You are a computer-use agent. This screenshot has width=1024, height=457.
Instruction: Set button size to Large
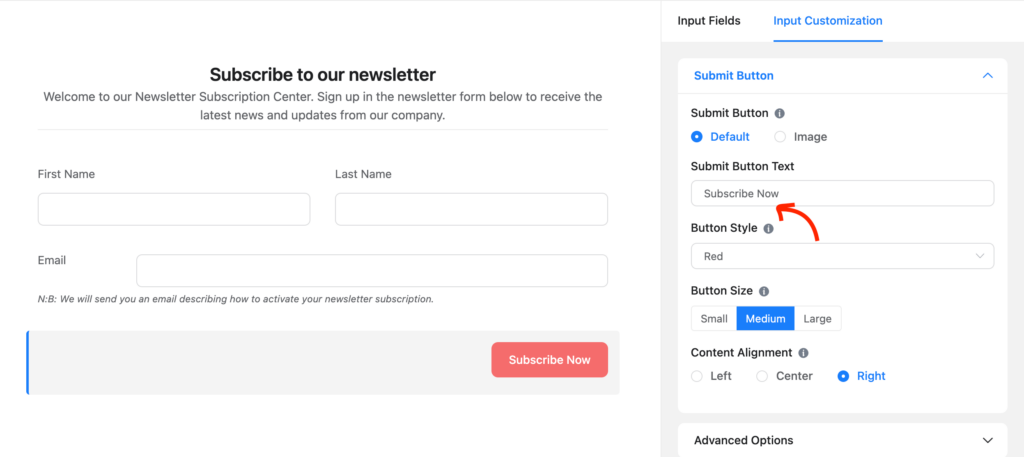pyautogui.click(x=818, y=319)
